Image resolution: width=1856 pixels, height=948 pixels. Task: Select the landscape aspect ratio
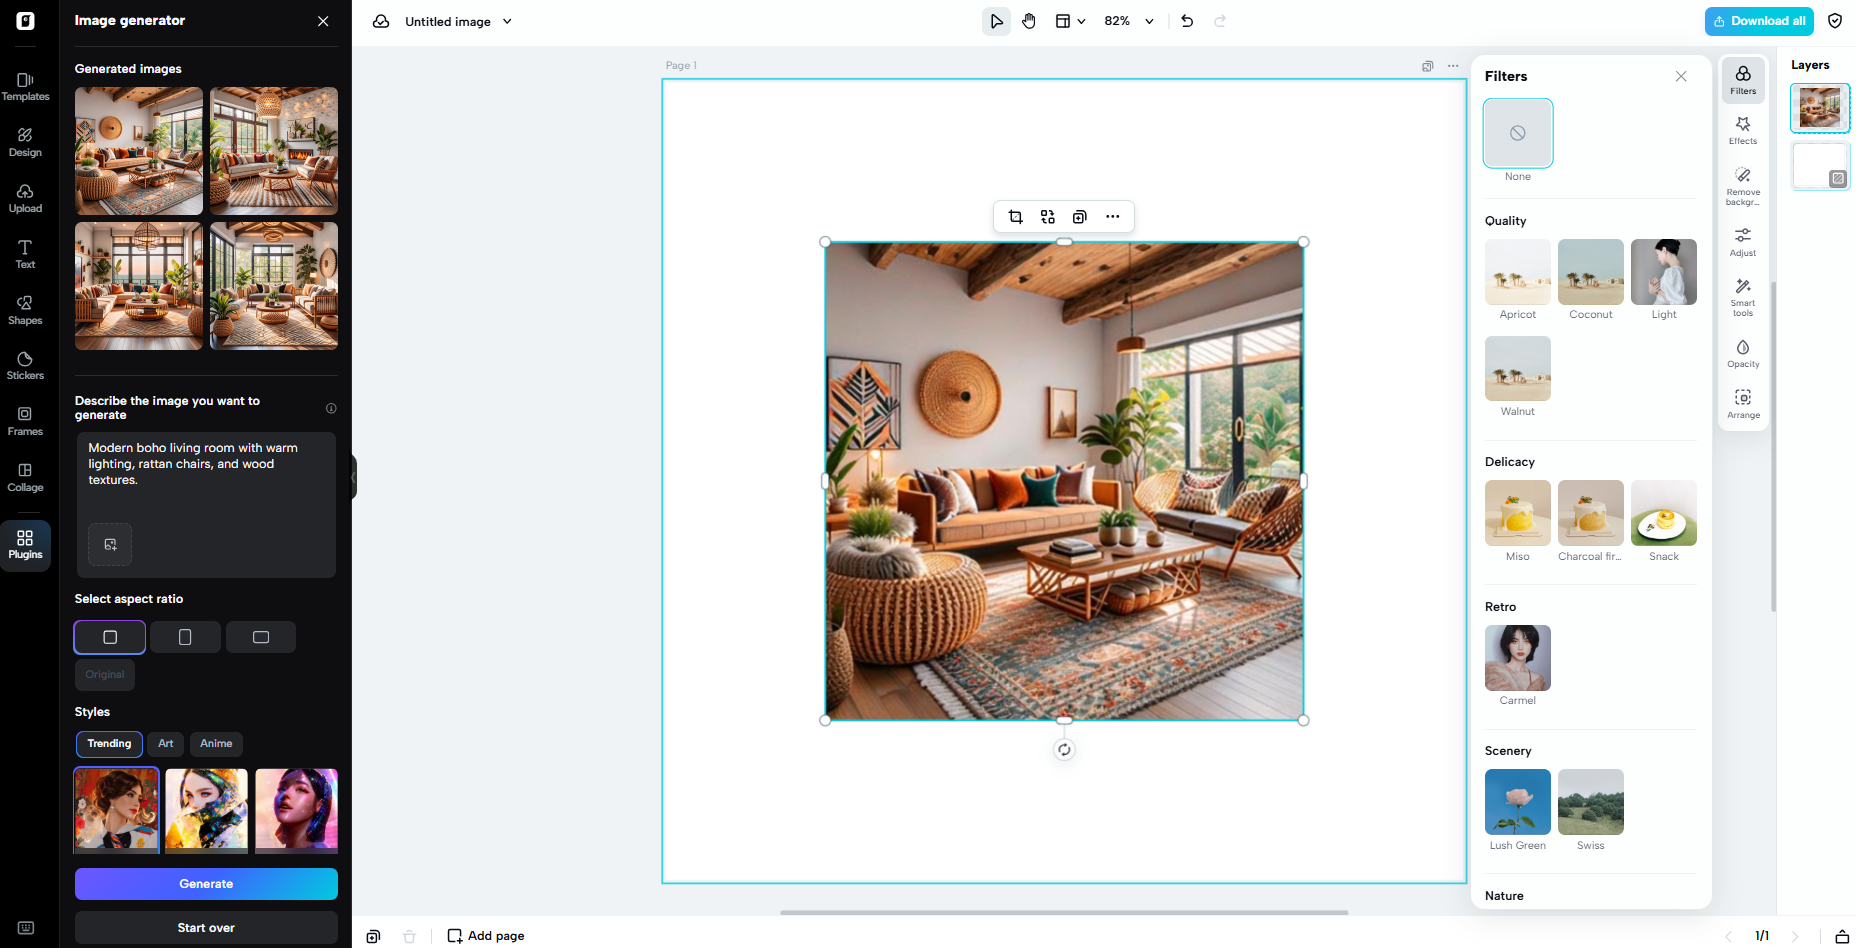(261, 637)
